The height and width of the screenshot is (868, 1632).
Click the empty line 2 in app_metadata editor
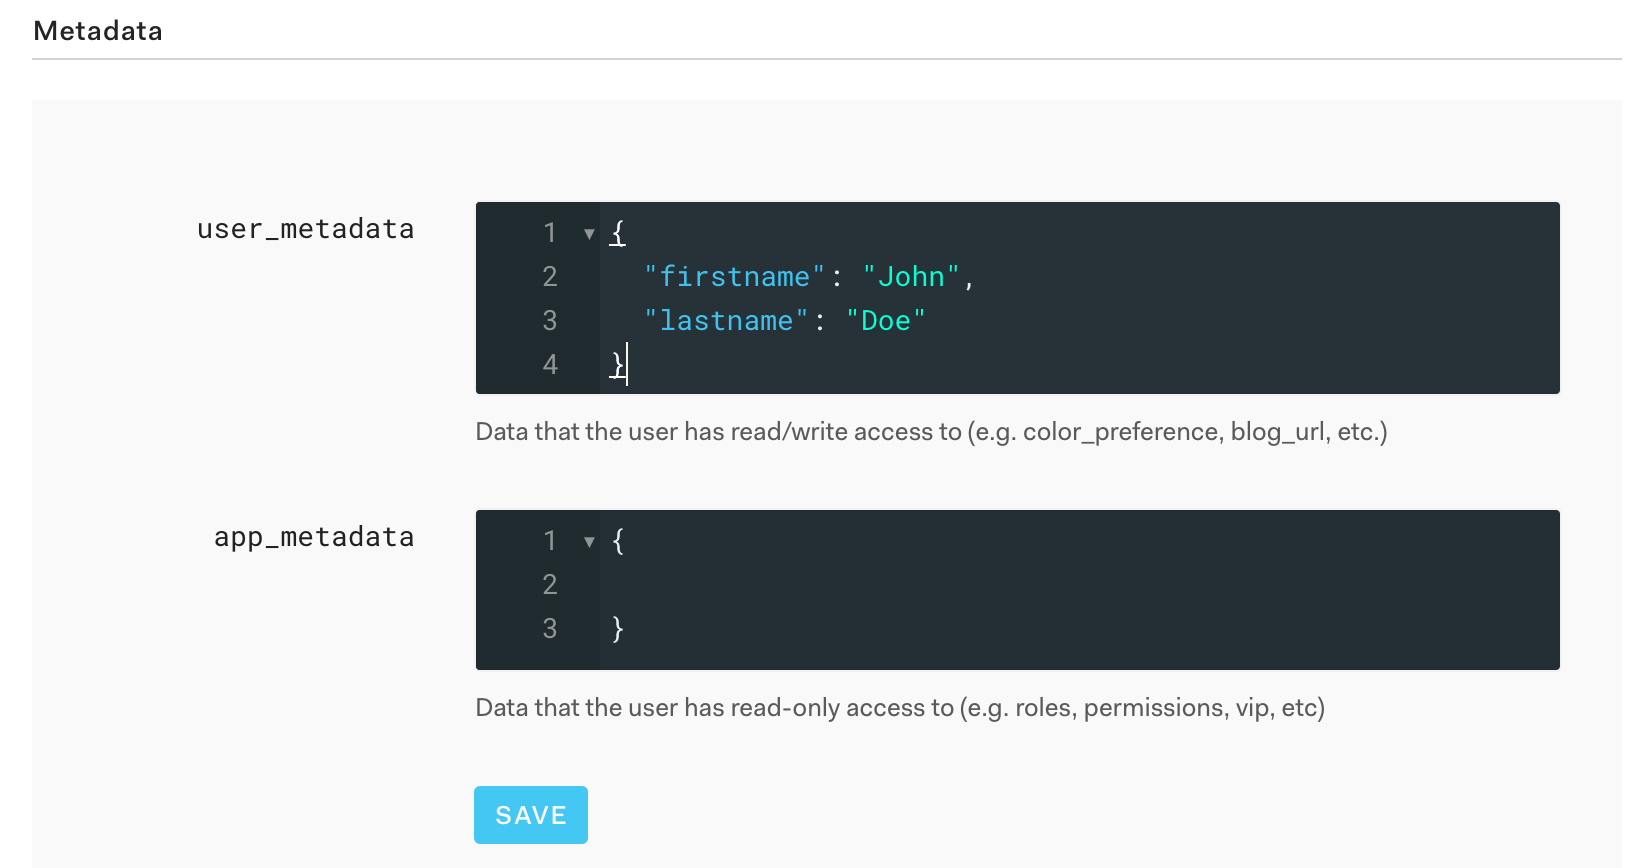tap(900, 585)
